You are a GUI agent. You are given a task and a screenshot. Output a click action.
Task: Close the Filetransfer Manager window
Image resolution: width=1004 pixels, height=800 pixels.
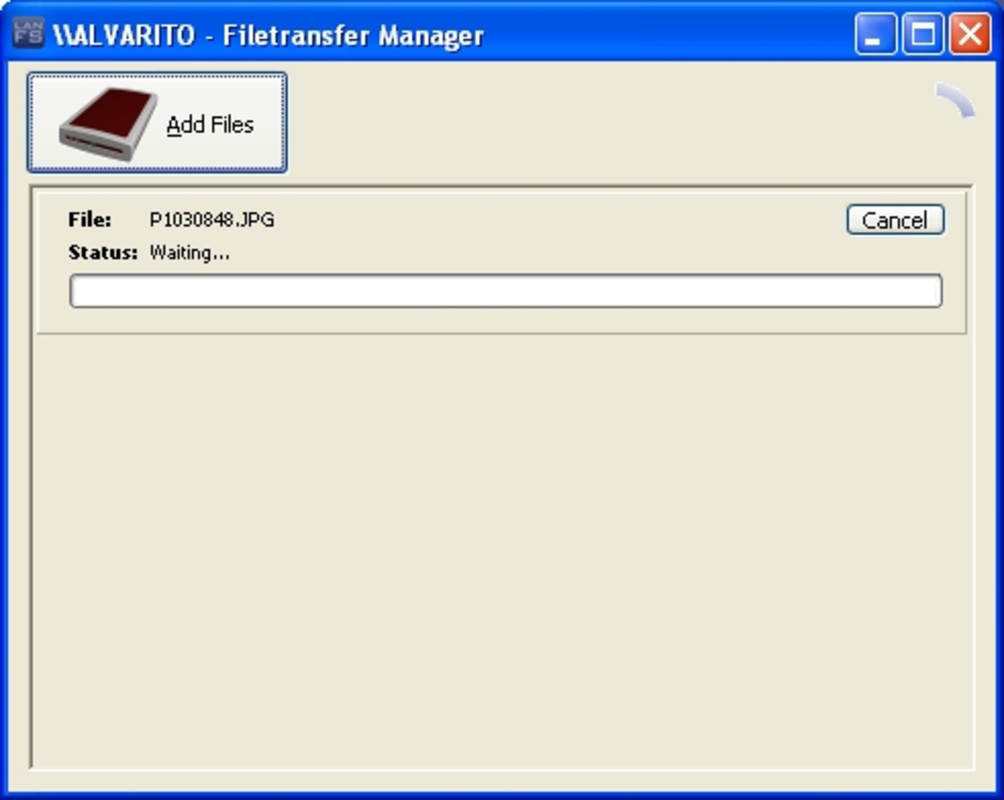[970, 34]
